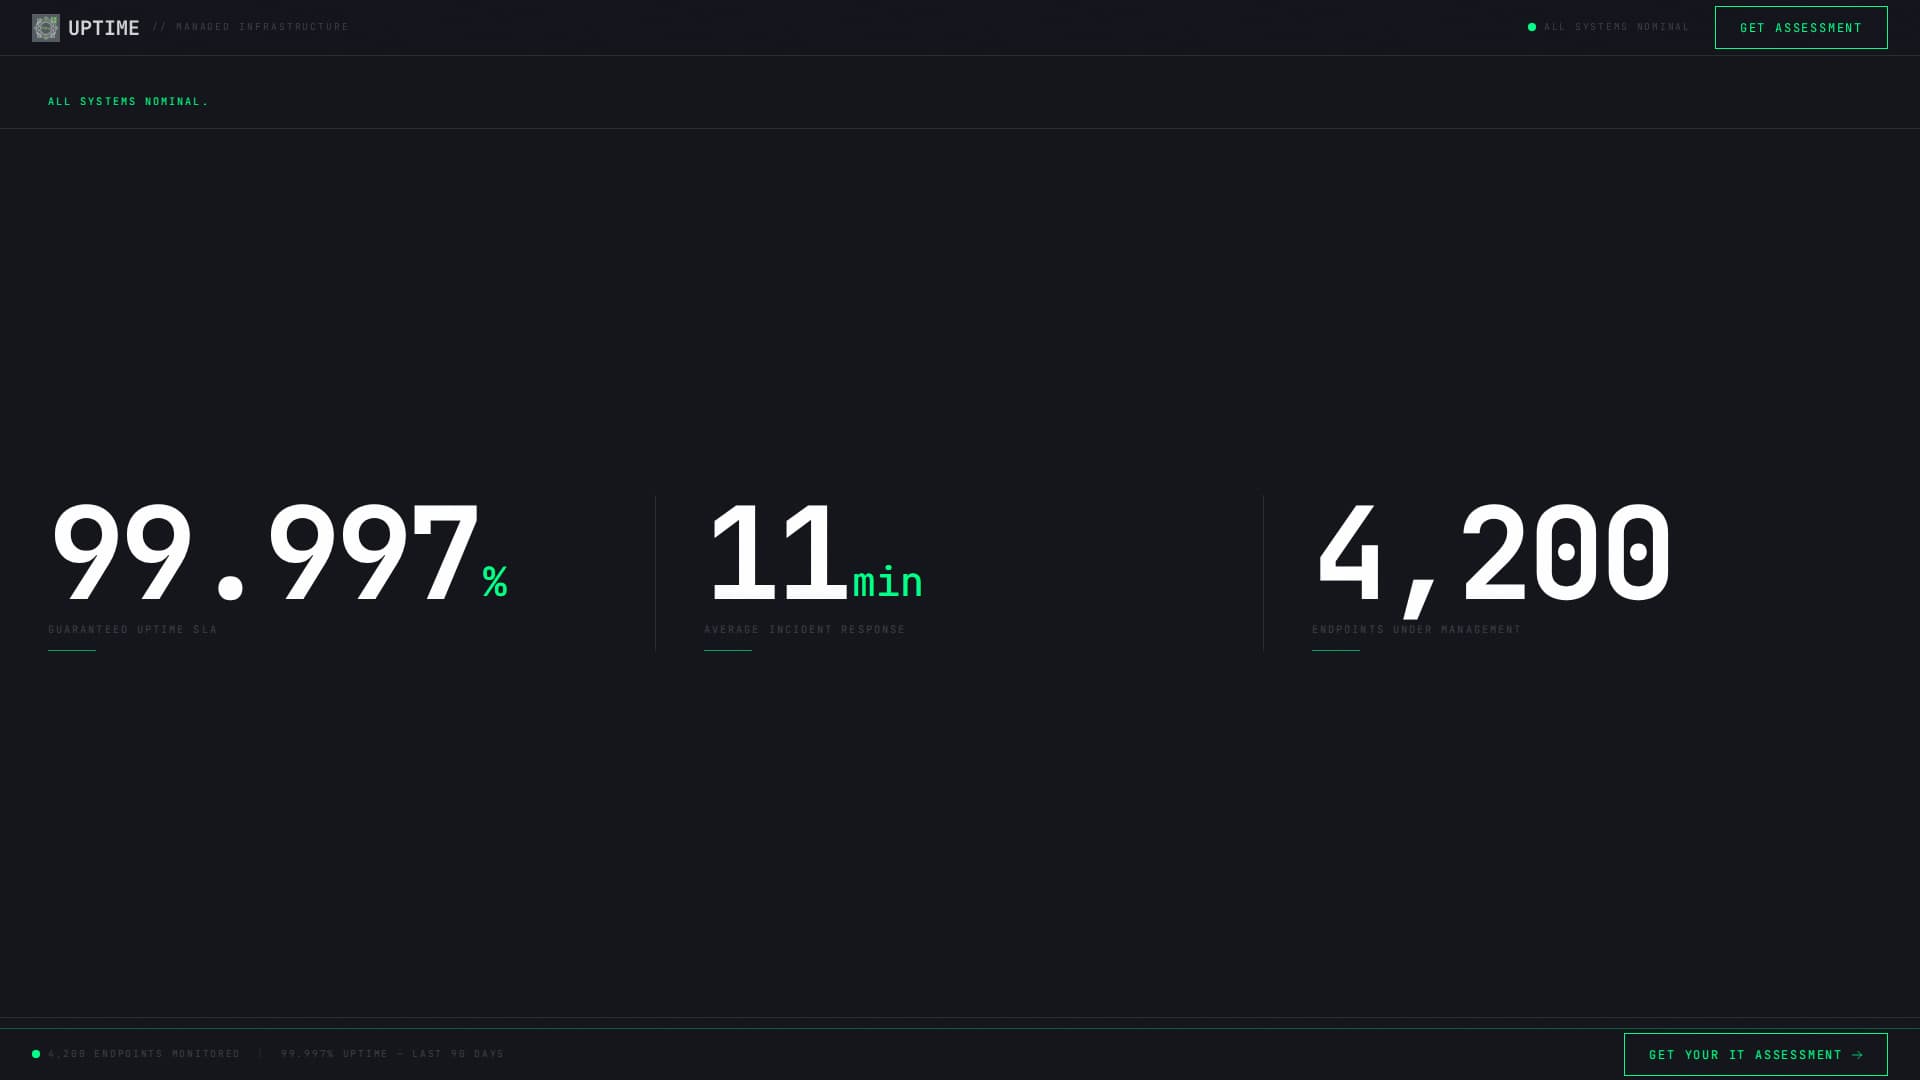Click 99.997% Uptime Last 90 Days text
The image size is (1920, 1080).
(x=393, y=1054)
